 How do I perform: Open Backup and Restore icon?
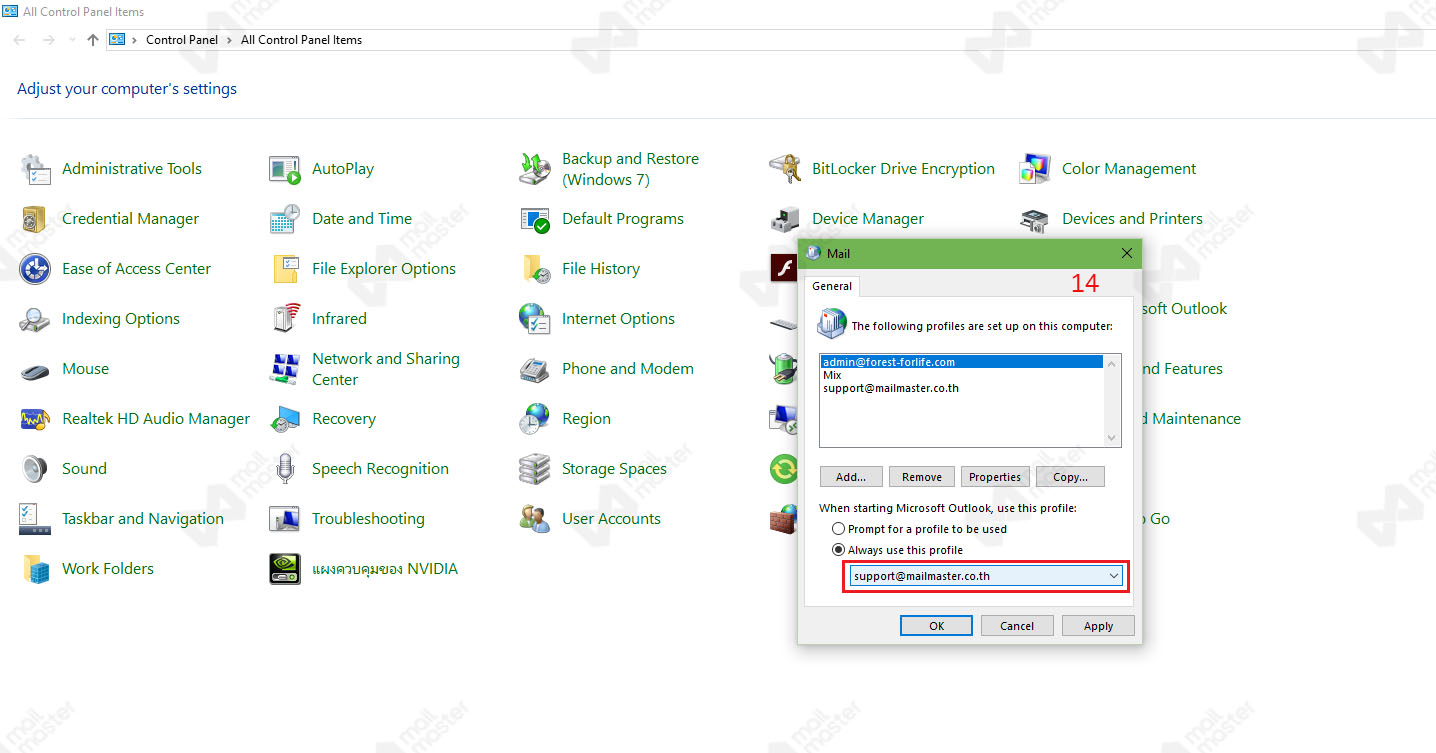coord(535,169)
